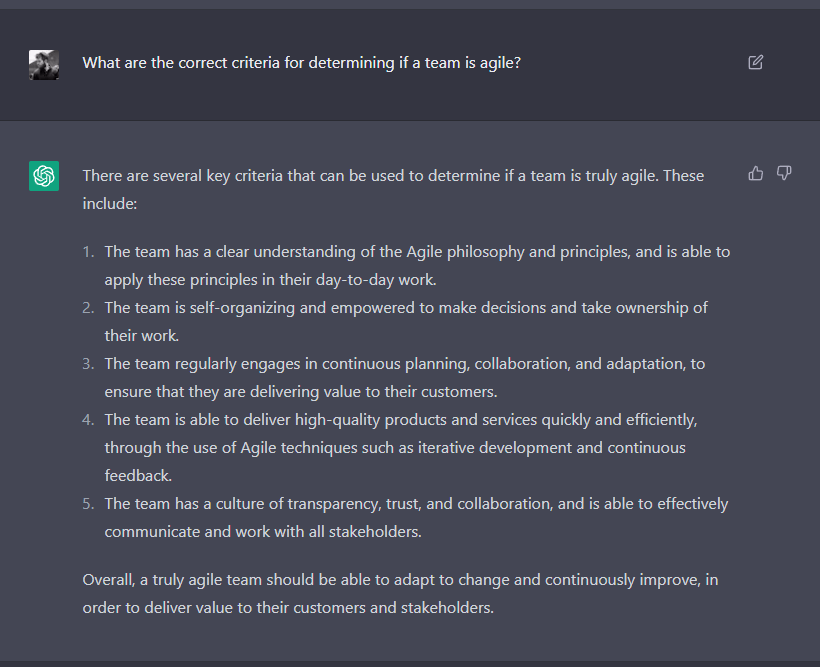Click the list number '5.' marker
Viewport: 820px width, 667px height.
[x=89, y=504]
